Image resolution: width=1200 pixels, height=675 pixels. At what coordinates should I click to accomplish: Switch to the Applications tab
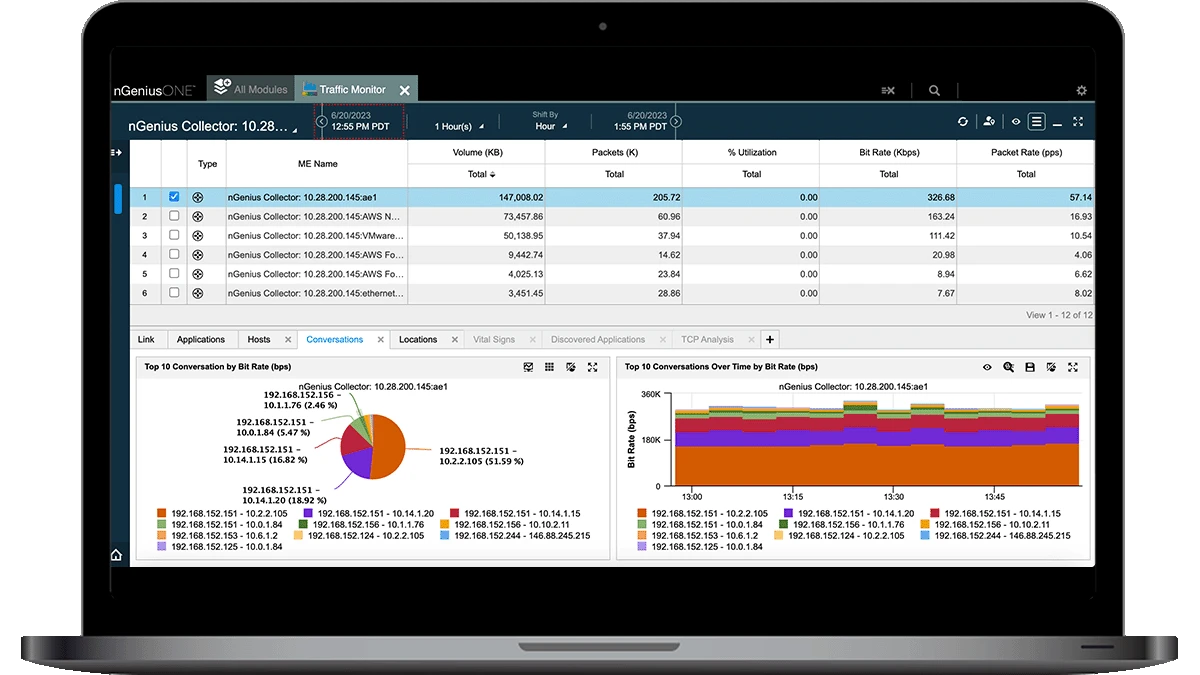(x=203, y=339)
